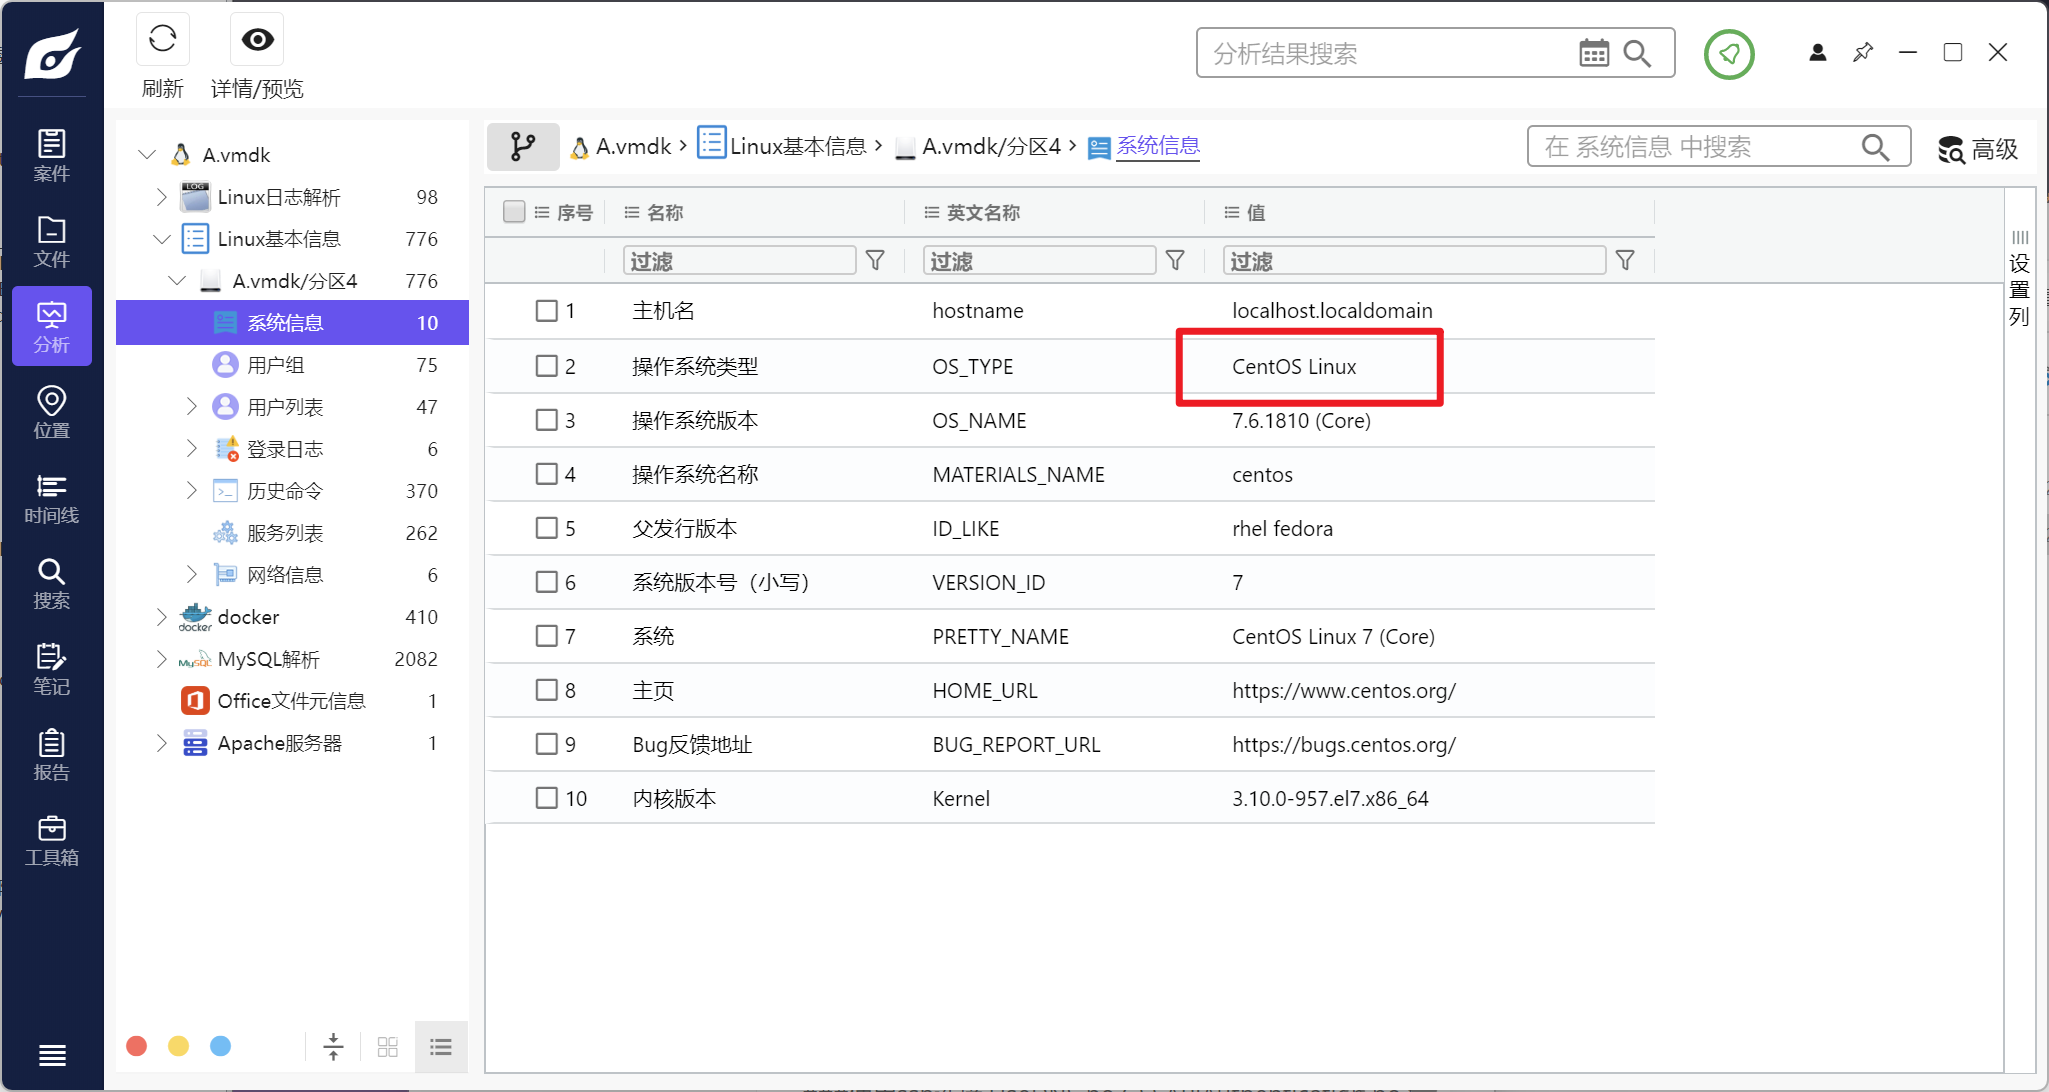2049x1092 pixels.
Task: Check the checkbox for row 7 系统
Action: point(546,636)
